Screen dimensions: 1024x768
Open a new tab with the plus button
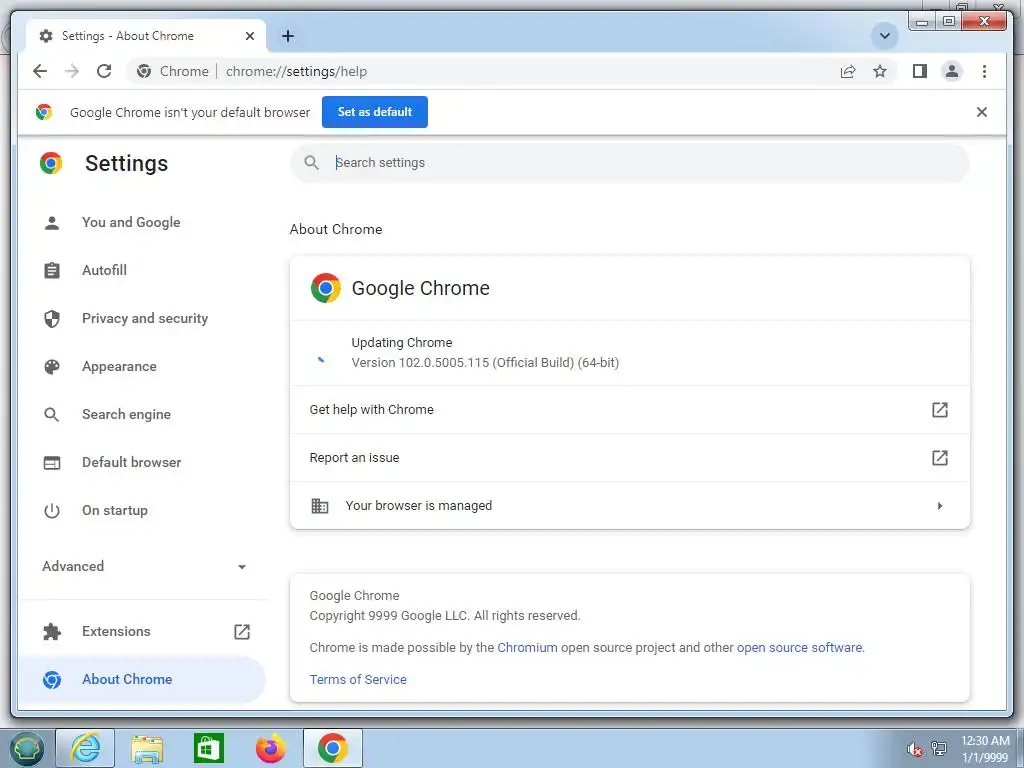point(288,36)
